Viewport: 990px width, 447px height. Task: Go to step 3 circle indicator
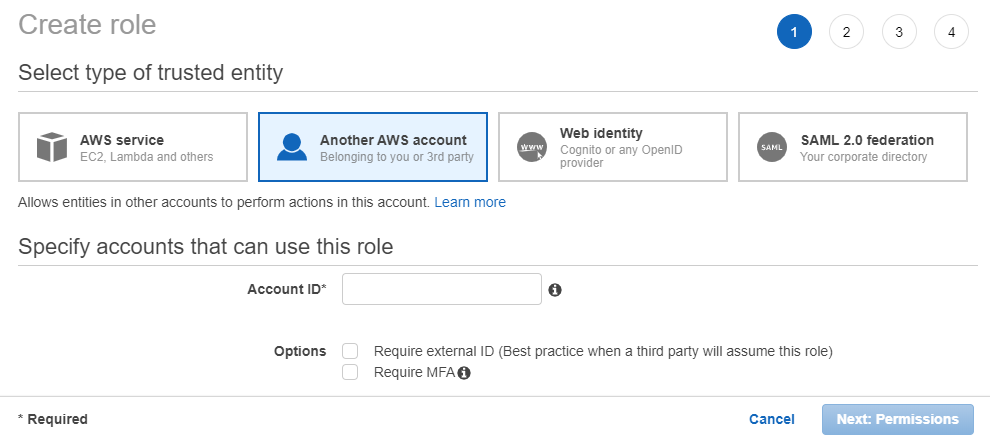point(899,32)
